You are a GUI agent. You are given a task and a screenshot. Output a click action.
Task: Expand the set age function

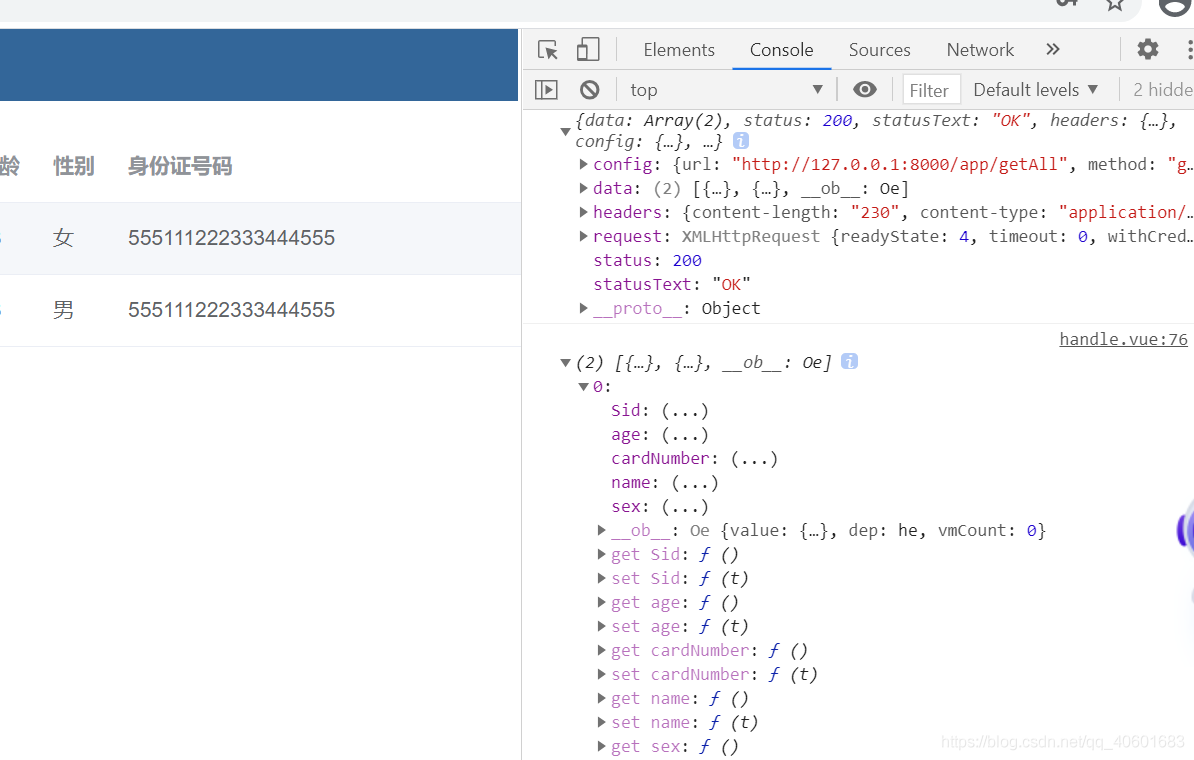(x=602, y=626)
